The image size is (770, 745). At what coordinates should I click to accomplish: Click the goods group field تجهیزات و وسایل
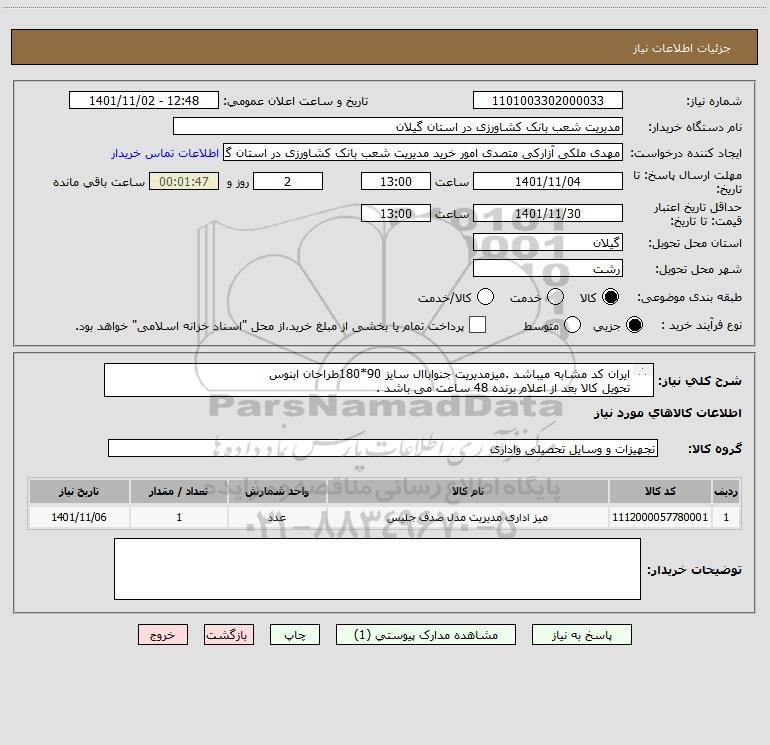(x=383, y=448)
